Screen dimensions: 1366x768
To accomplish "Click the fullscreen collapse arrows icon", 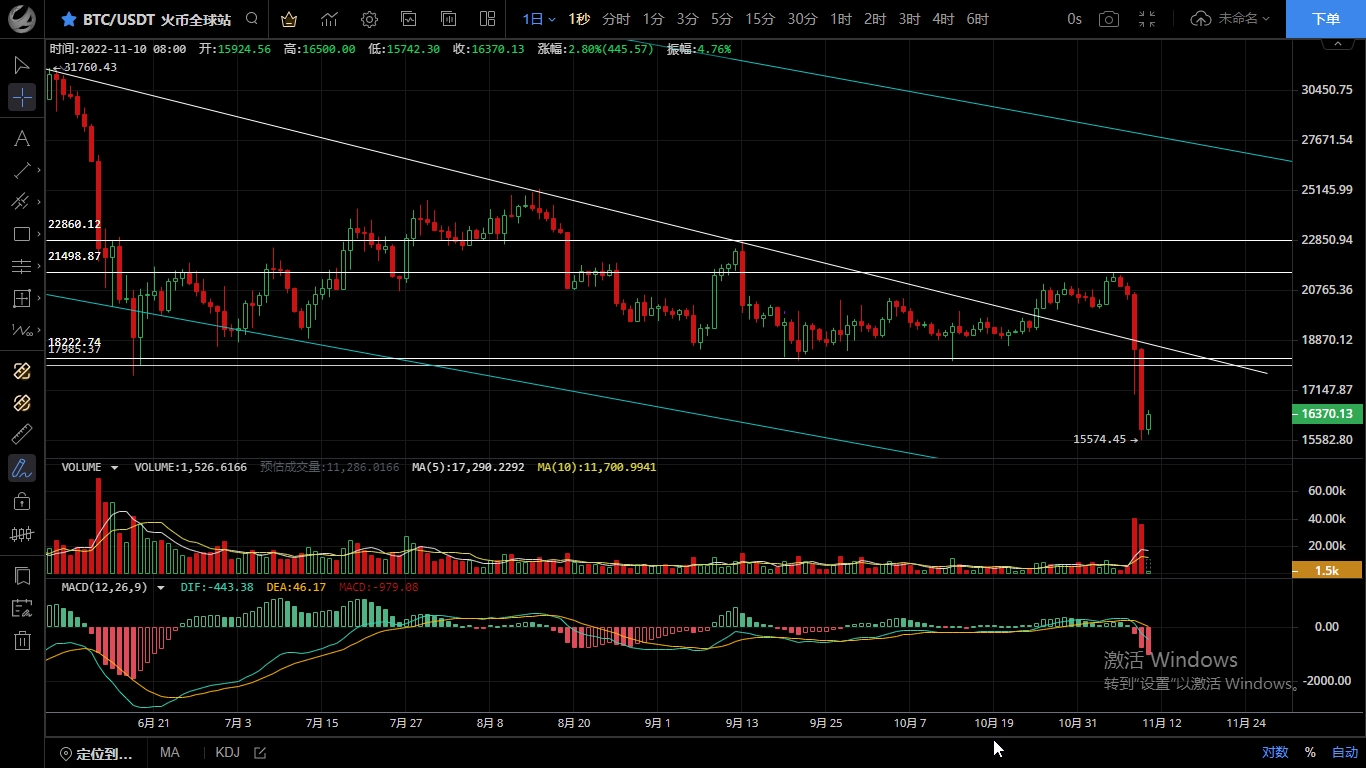I will click(x=1147, y=19).
